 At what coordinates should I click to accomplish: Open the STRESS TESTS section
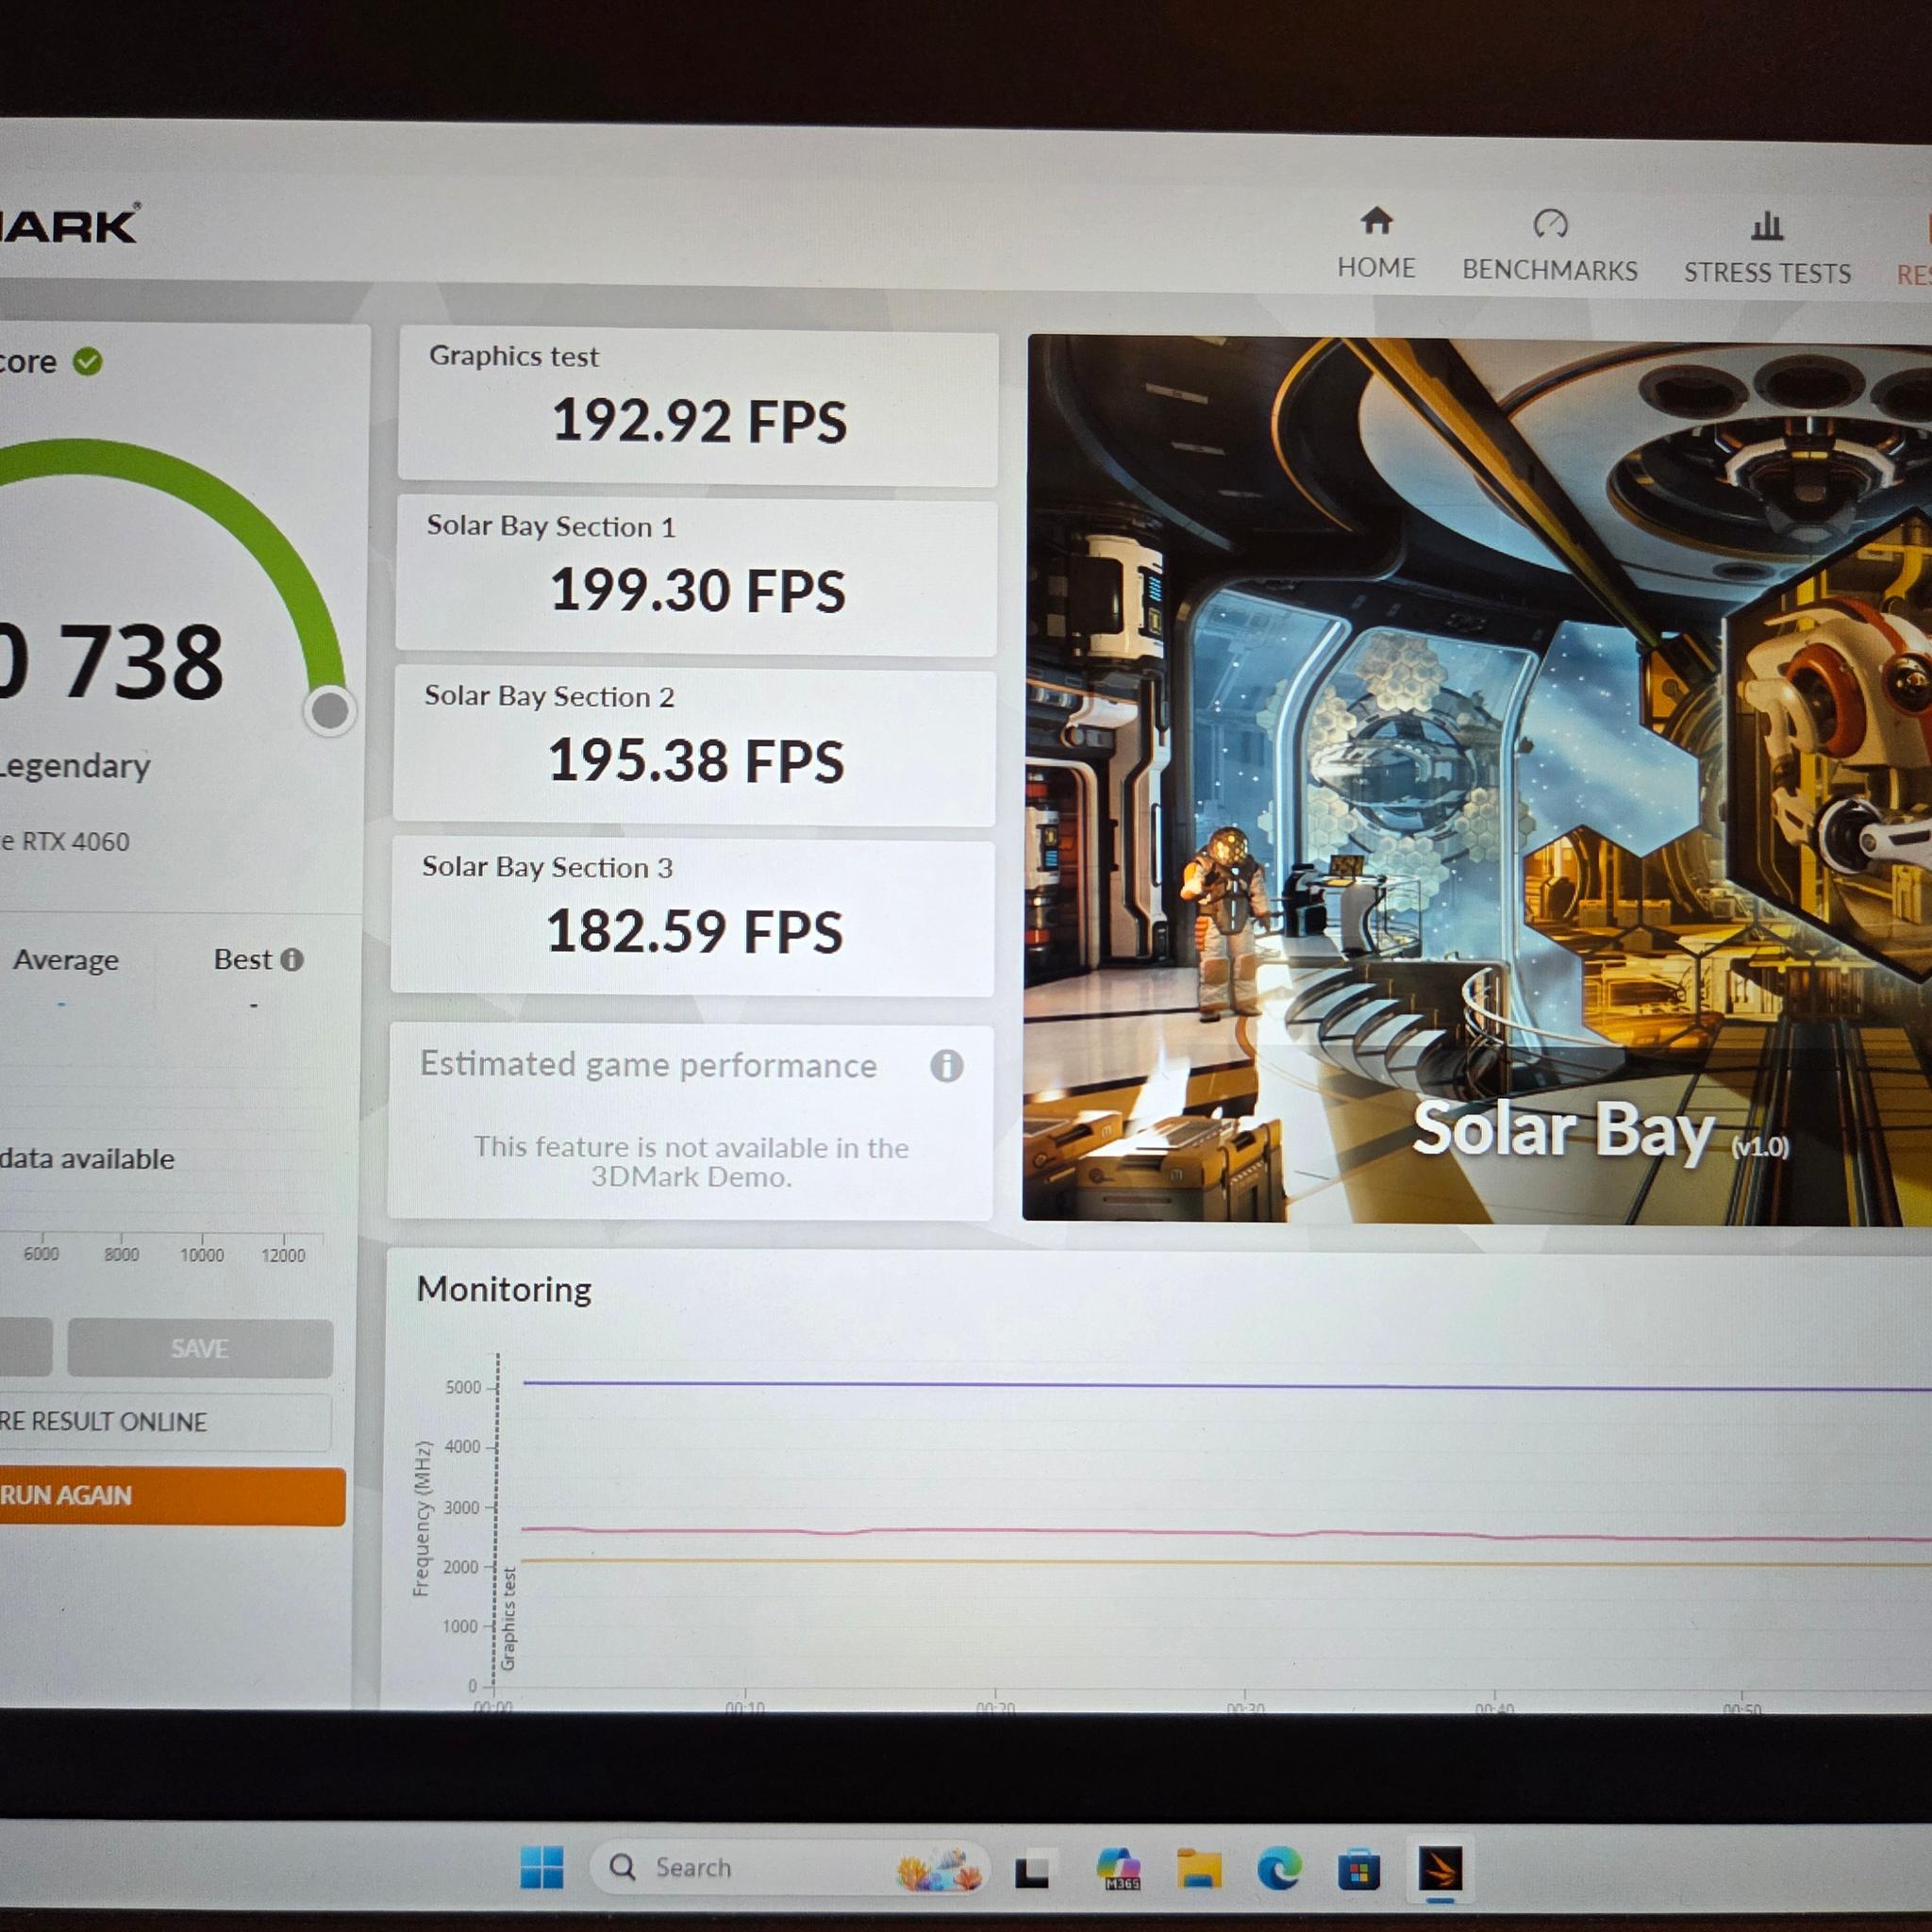(1767, 249)
